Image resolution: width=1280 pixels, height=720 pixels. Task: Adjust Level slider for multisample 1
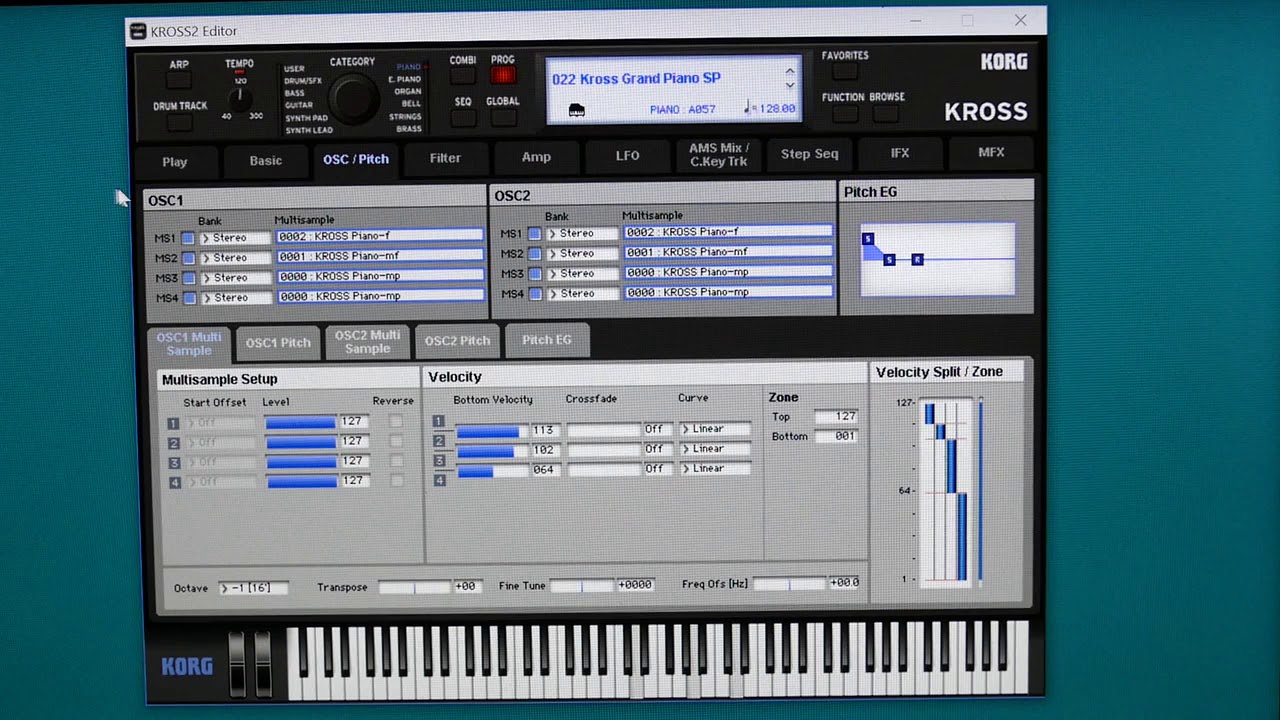(301, 422)
